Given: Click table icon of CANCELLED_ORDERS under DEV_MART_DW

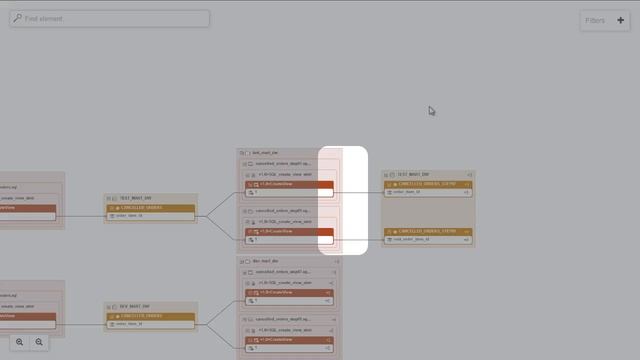Looking at the screenshot, I should click(117, 316).
